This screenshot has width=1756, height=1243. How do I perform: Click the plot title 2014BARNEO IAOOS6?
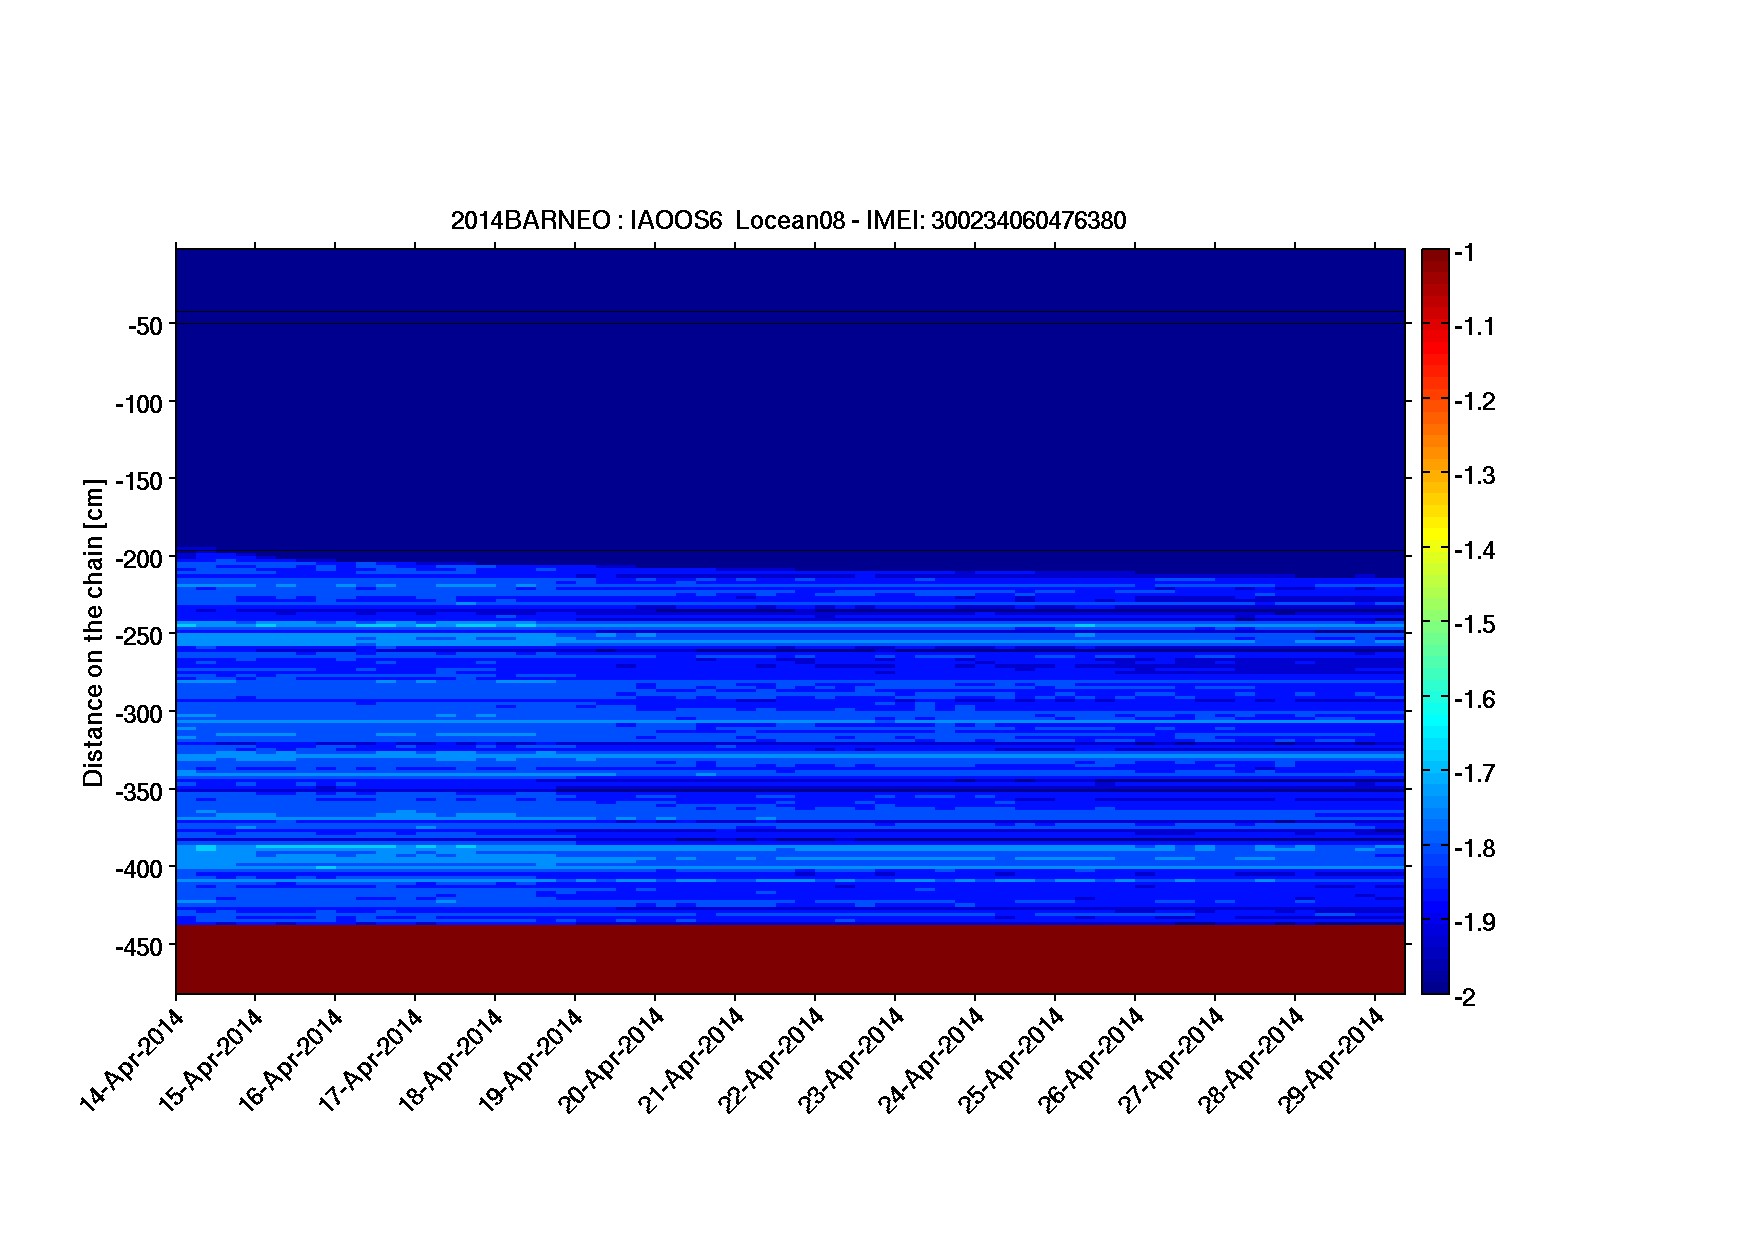pos(788,221)
